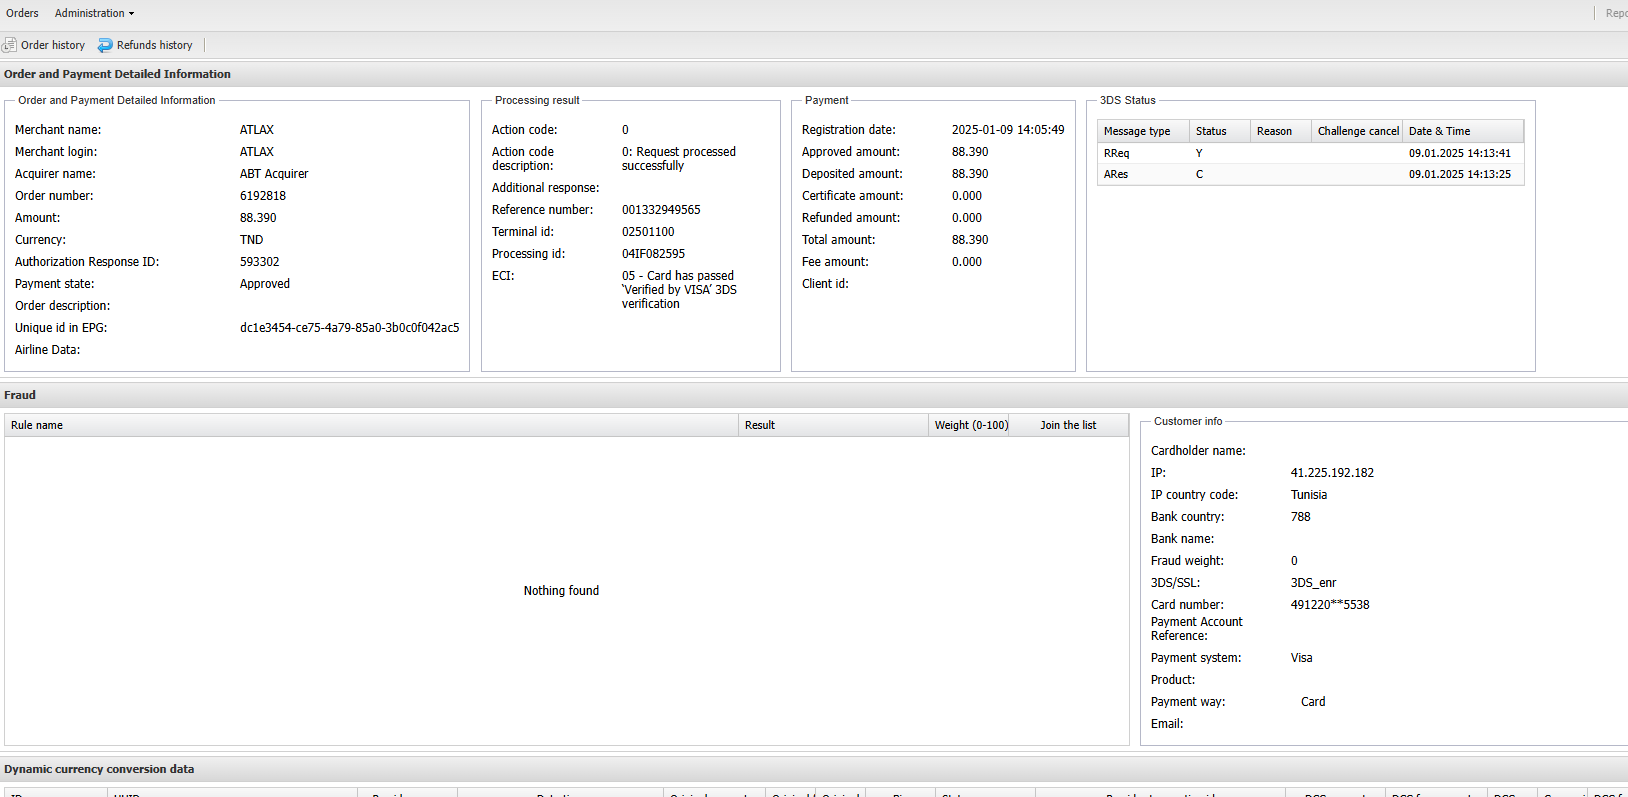The height and width of the screenshot is (797, 1628).
Task: Click the Unique id in EPG value
Action: pyautogui.click(x=349, y=328)
